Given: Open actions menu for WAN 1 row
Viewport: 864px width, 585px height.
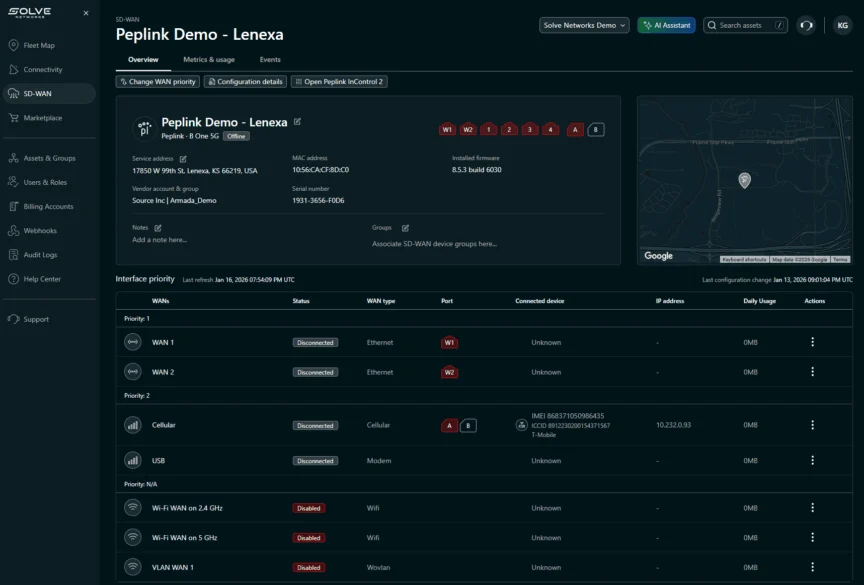Looking at the screenshot, I should pyautogui.click(x=812, y=342).
